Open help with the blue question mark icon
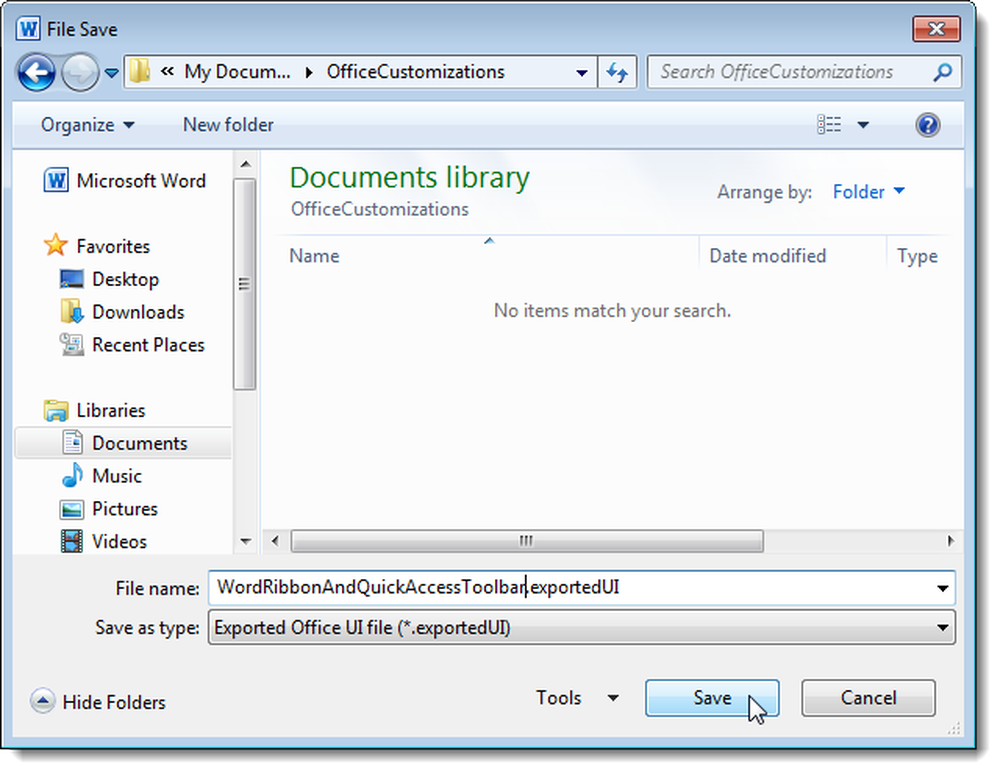The image size is (1000, 773). click(928, 125)
